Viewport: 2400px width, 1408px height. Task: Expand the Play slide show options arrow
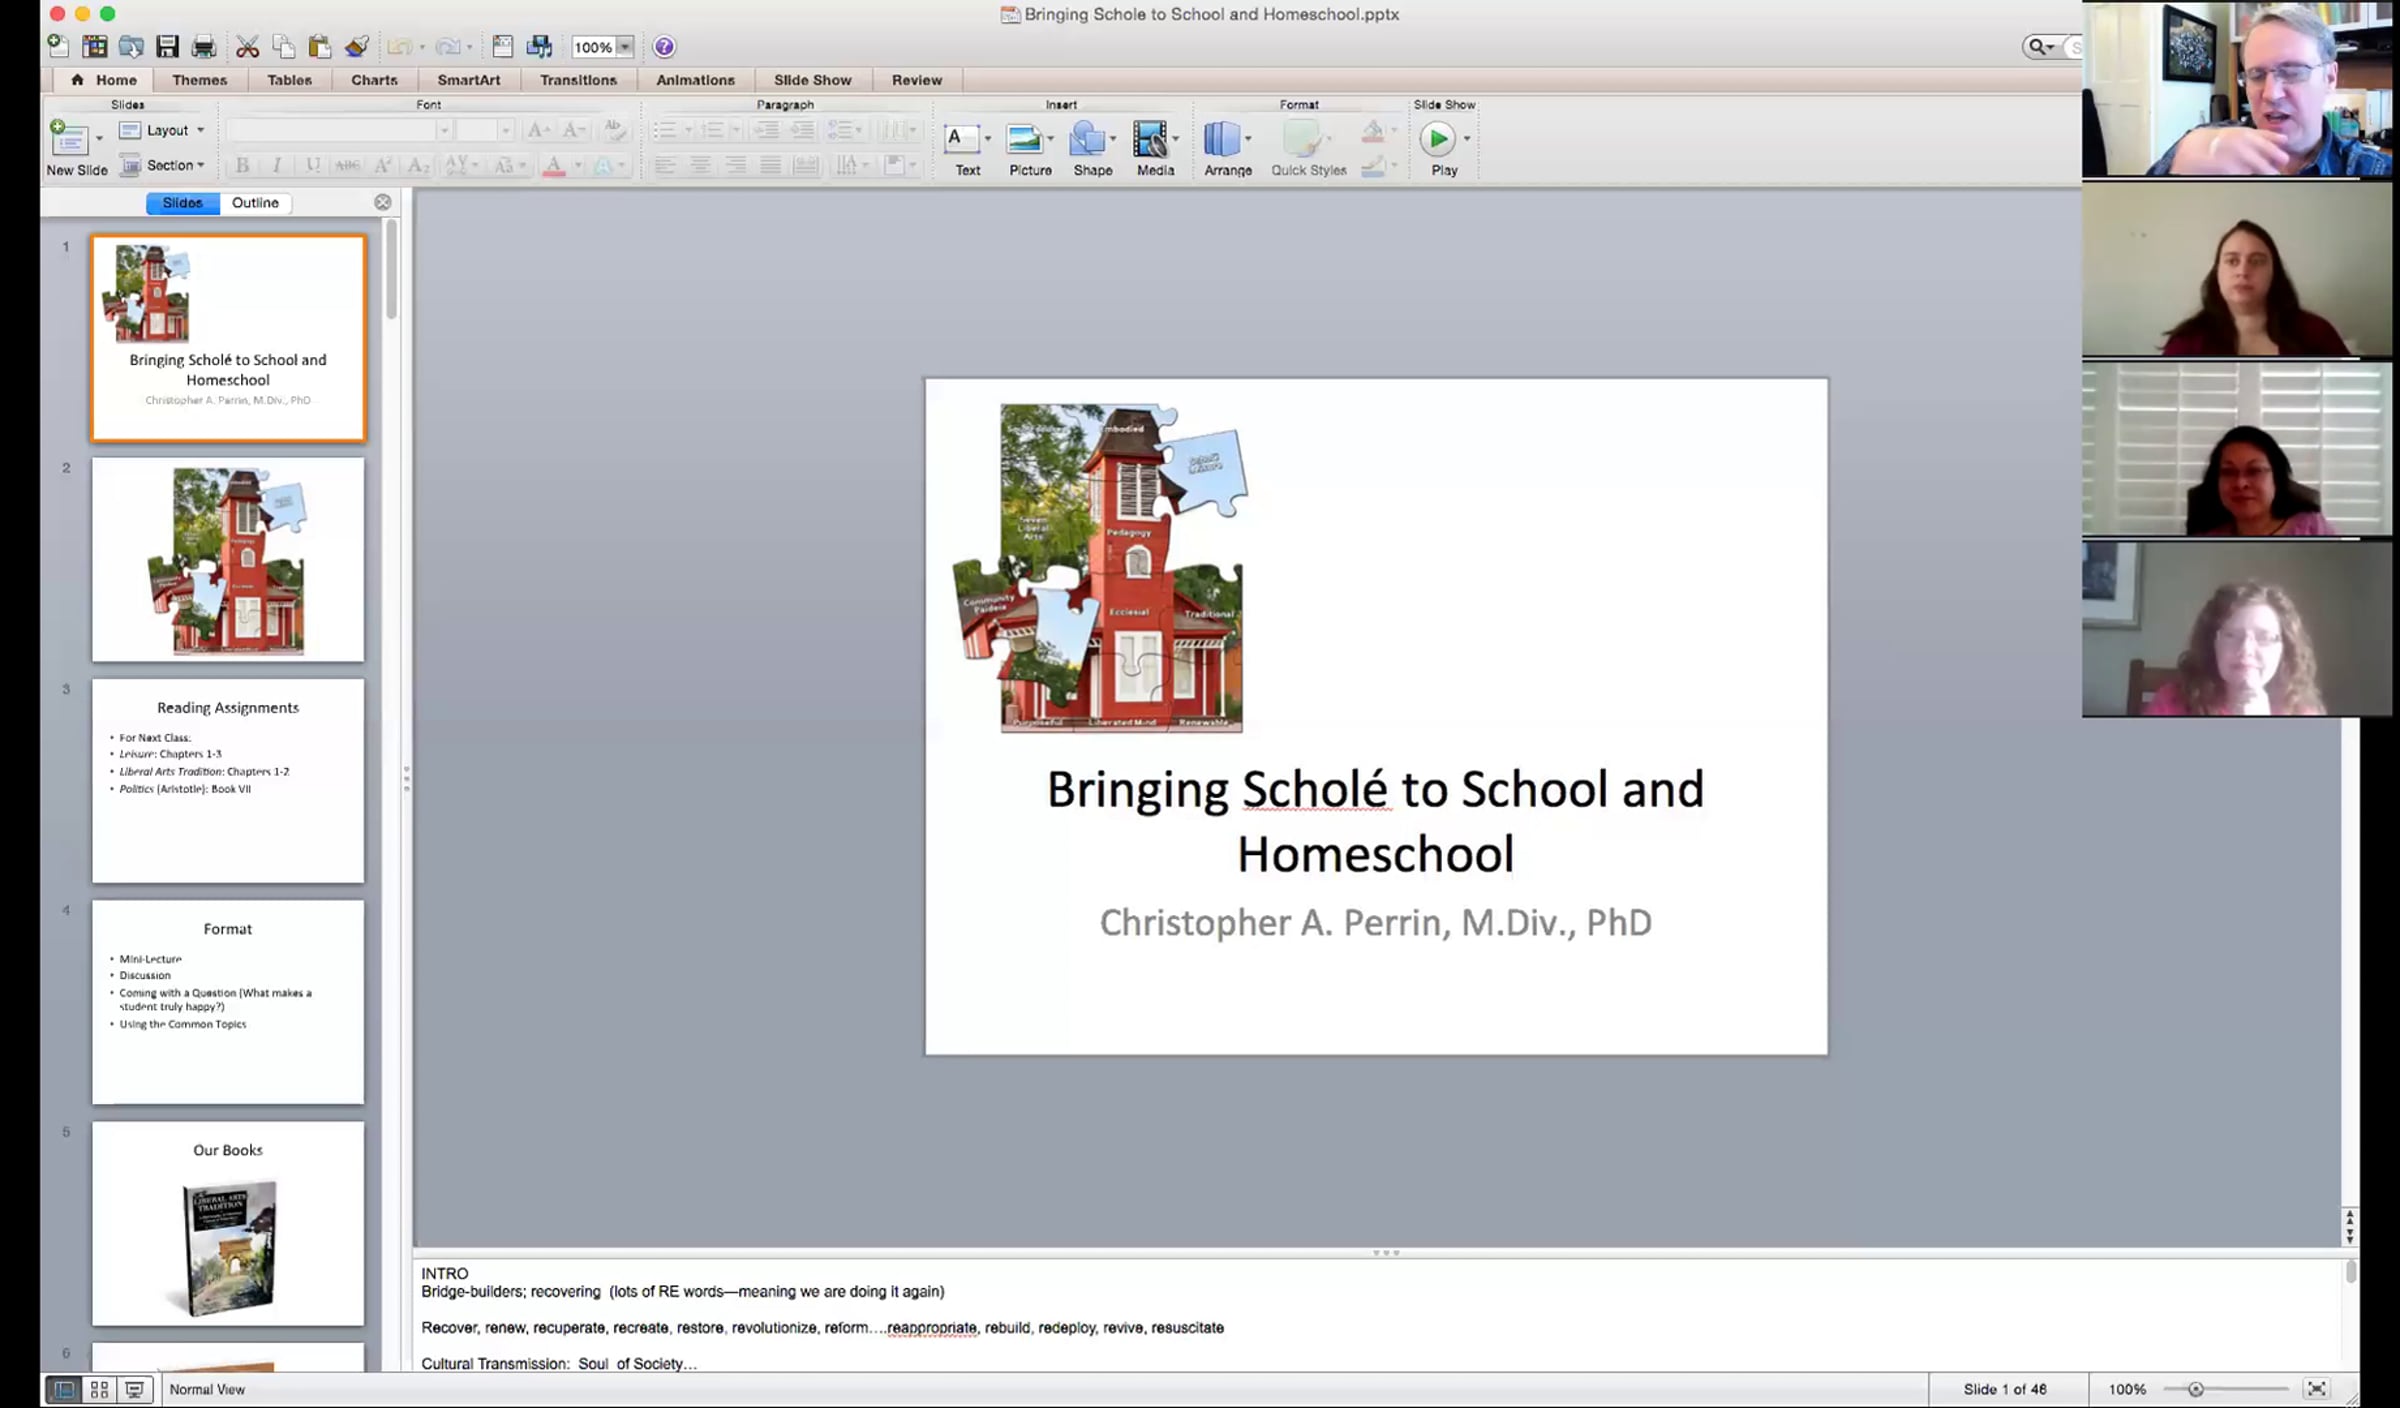(x=1467, y=138)
